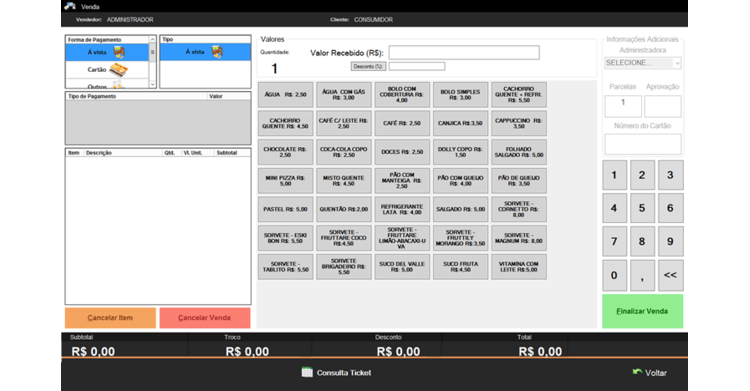Image resolution: width=750 pixels, height=391 pixels.
Task: Add CHOCOLATE R$ 2,50 product
Action: [x=286, y=152]
